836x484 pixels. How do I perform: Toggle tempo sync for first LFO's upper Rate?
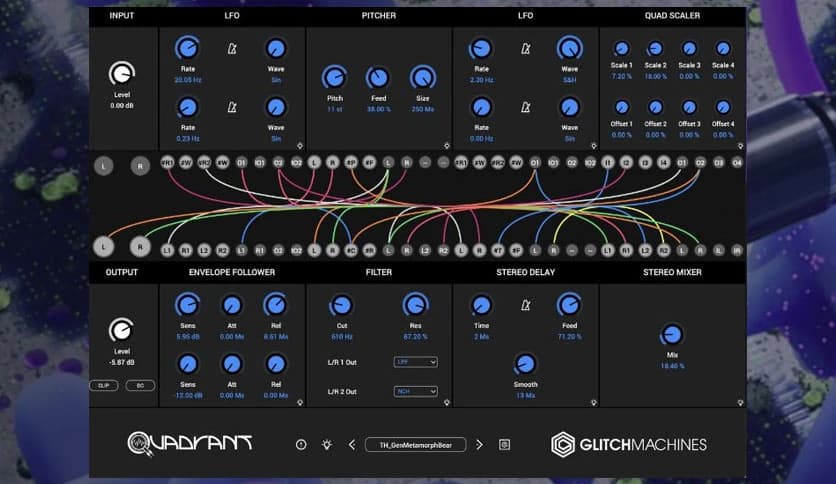[x=232, y=49]
